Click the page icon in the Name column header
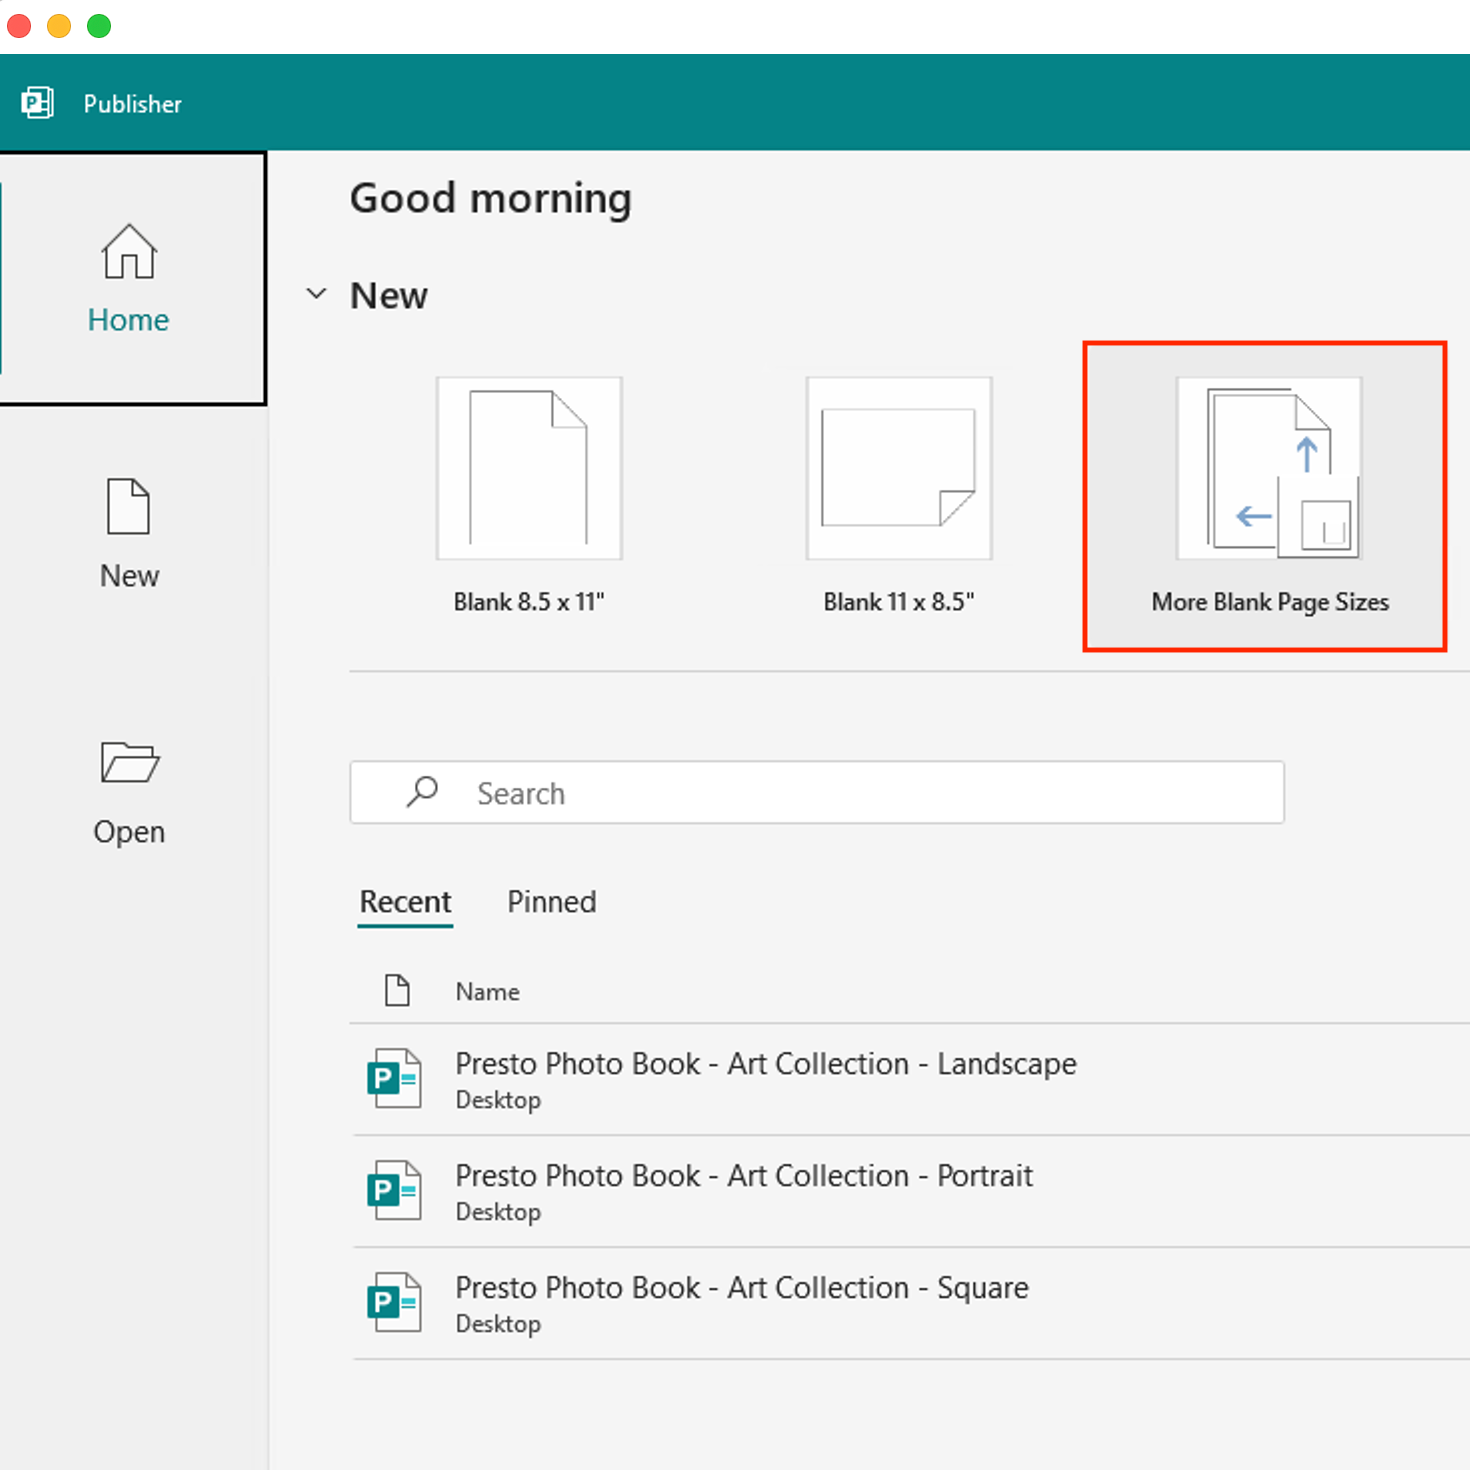The height and width of the screenshot is (1470, 1470). 397,990
